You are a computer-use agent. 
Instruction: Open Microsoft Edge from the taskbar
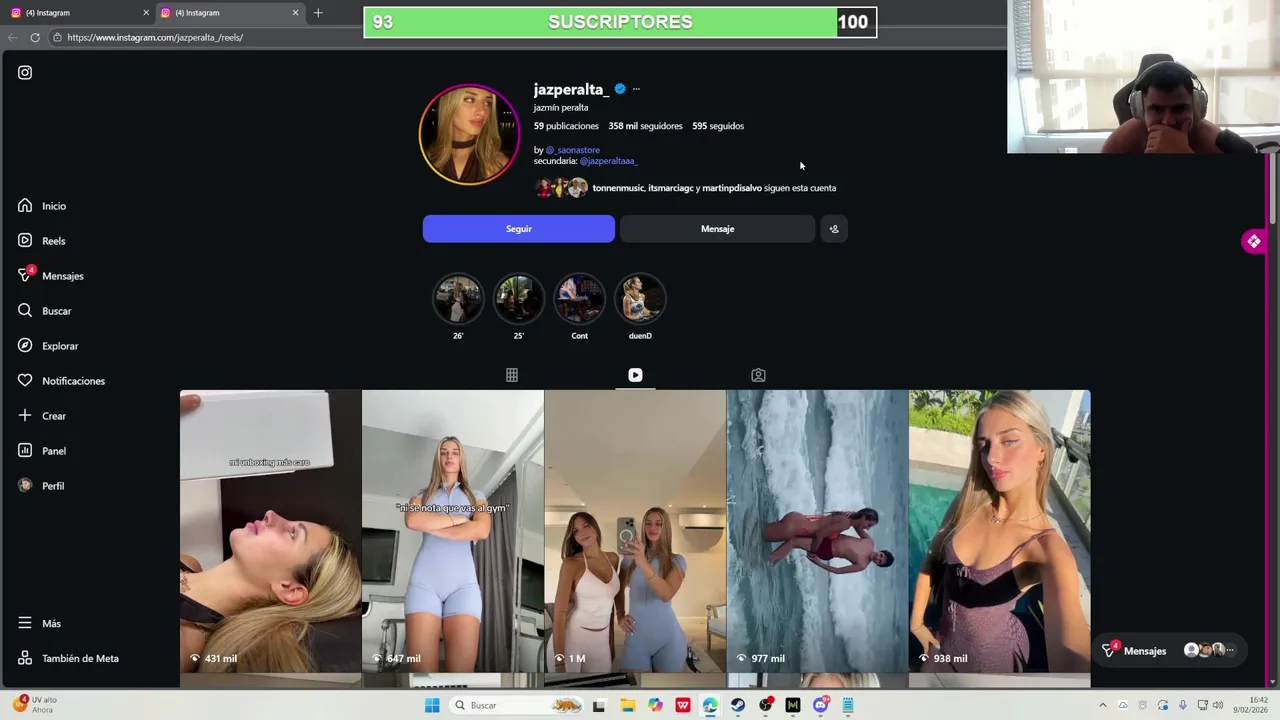(x=710, y=705)
